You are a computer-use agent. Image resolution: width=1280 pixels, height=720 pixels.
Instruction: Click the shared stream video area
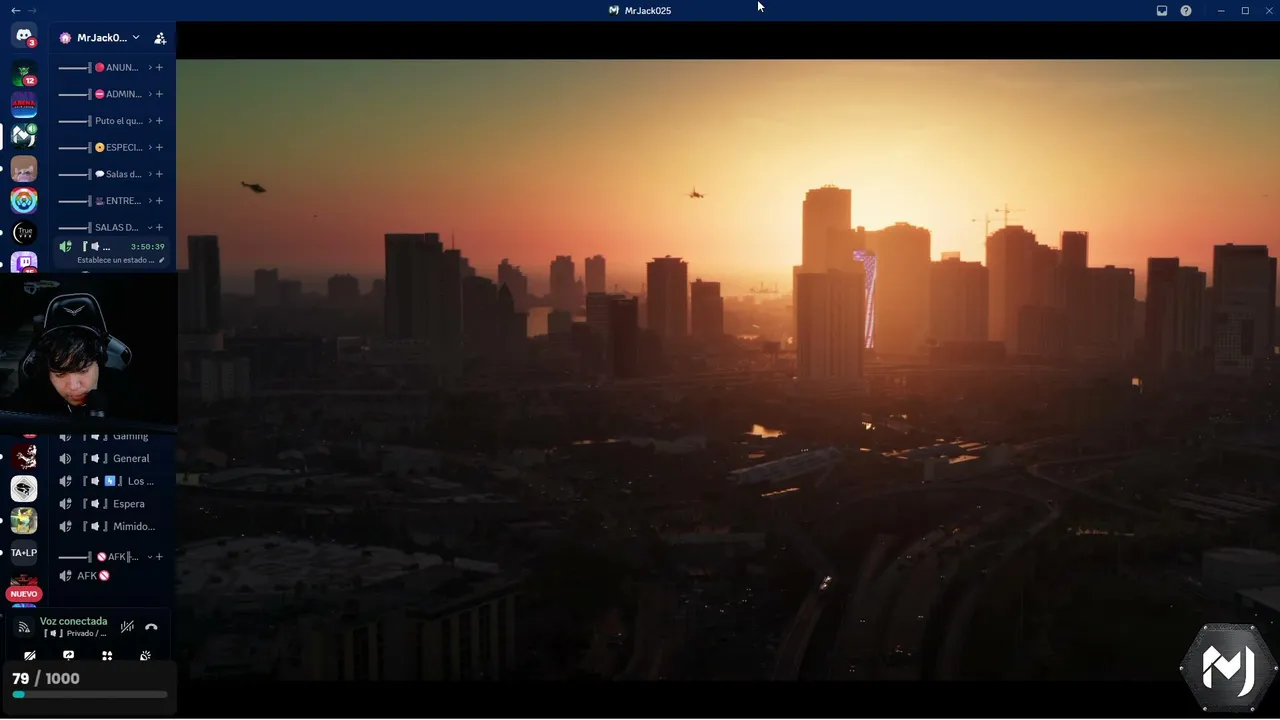[x=728, y=370]
